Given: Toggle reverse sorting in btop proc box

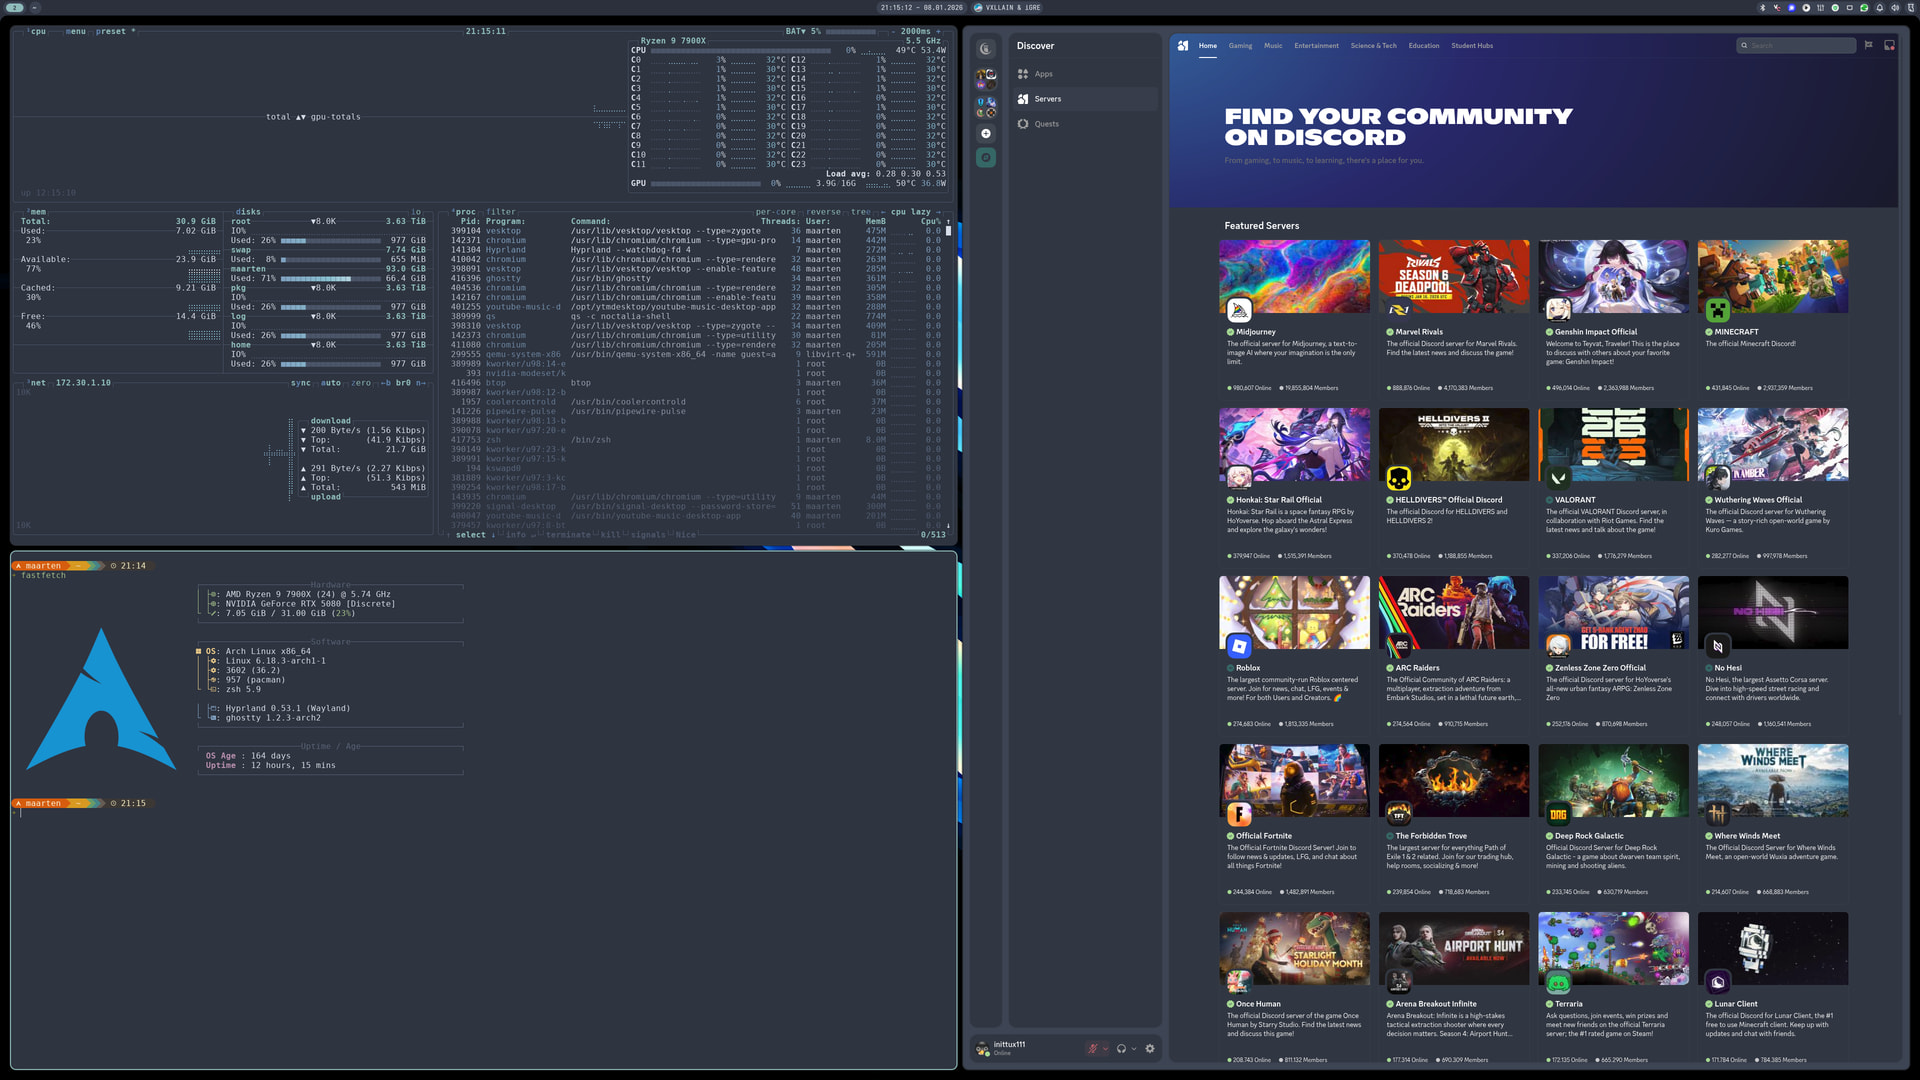Looking at the screenshot, I should click(824, 212).
